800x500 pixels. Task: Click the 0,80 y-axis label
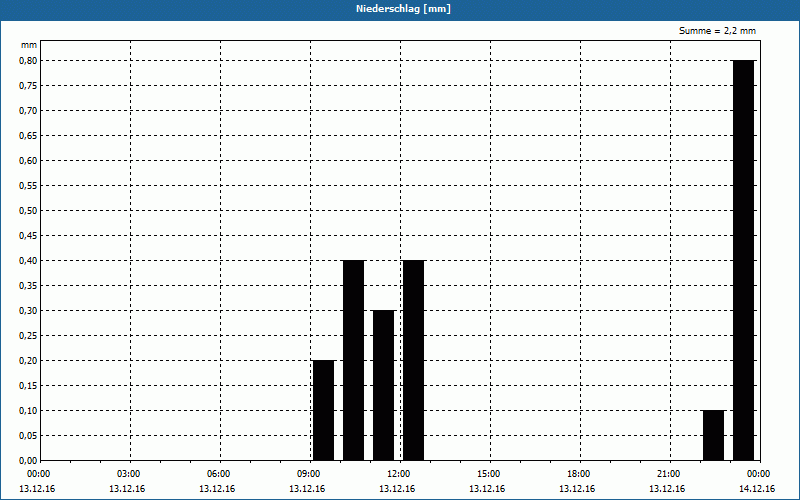coord(28,61)
